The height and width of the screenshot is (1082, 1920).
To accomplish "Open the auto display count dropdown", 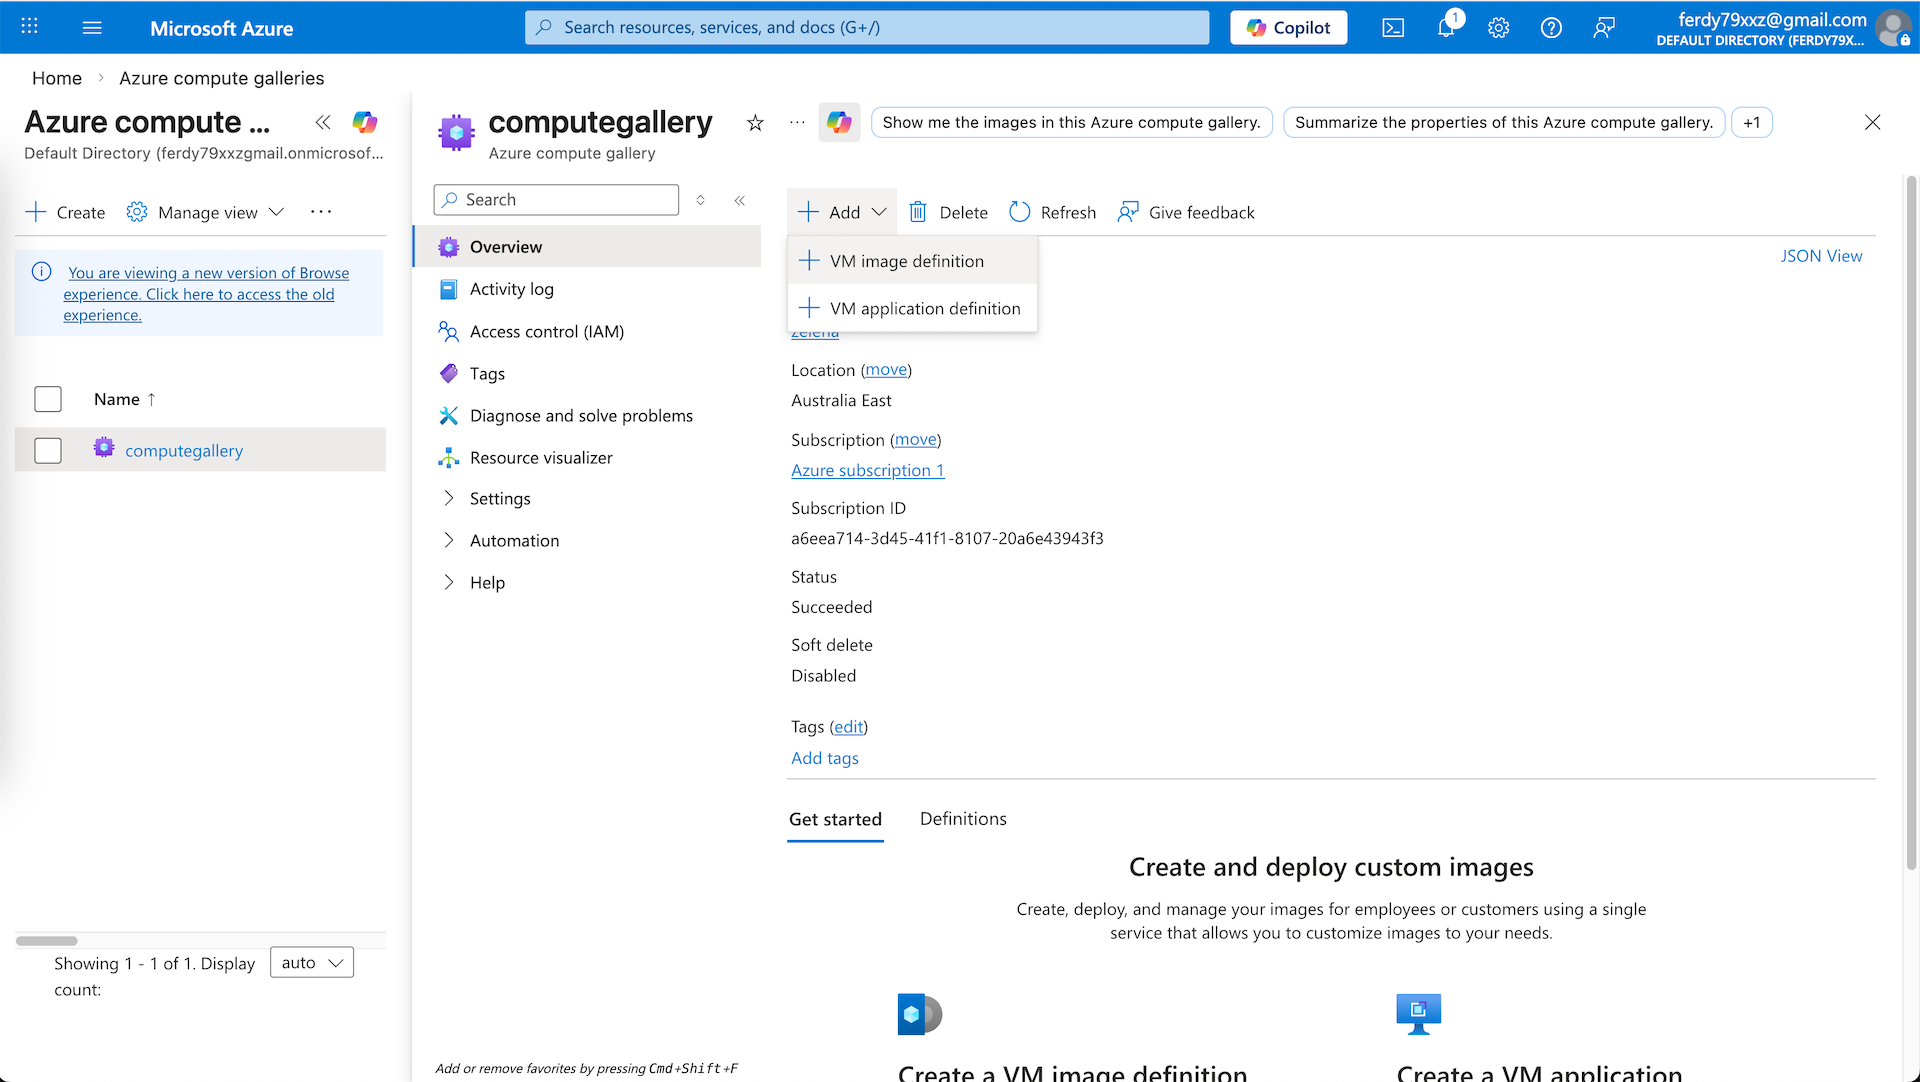I will pos(312,962).
